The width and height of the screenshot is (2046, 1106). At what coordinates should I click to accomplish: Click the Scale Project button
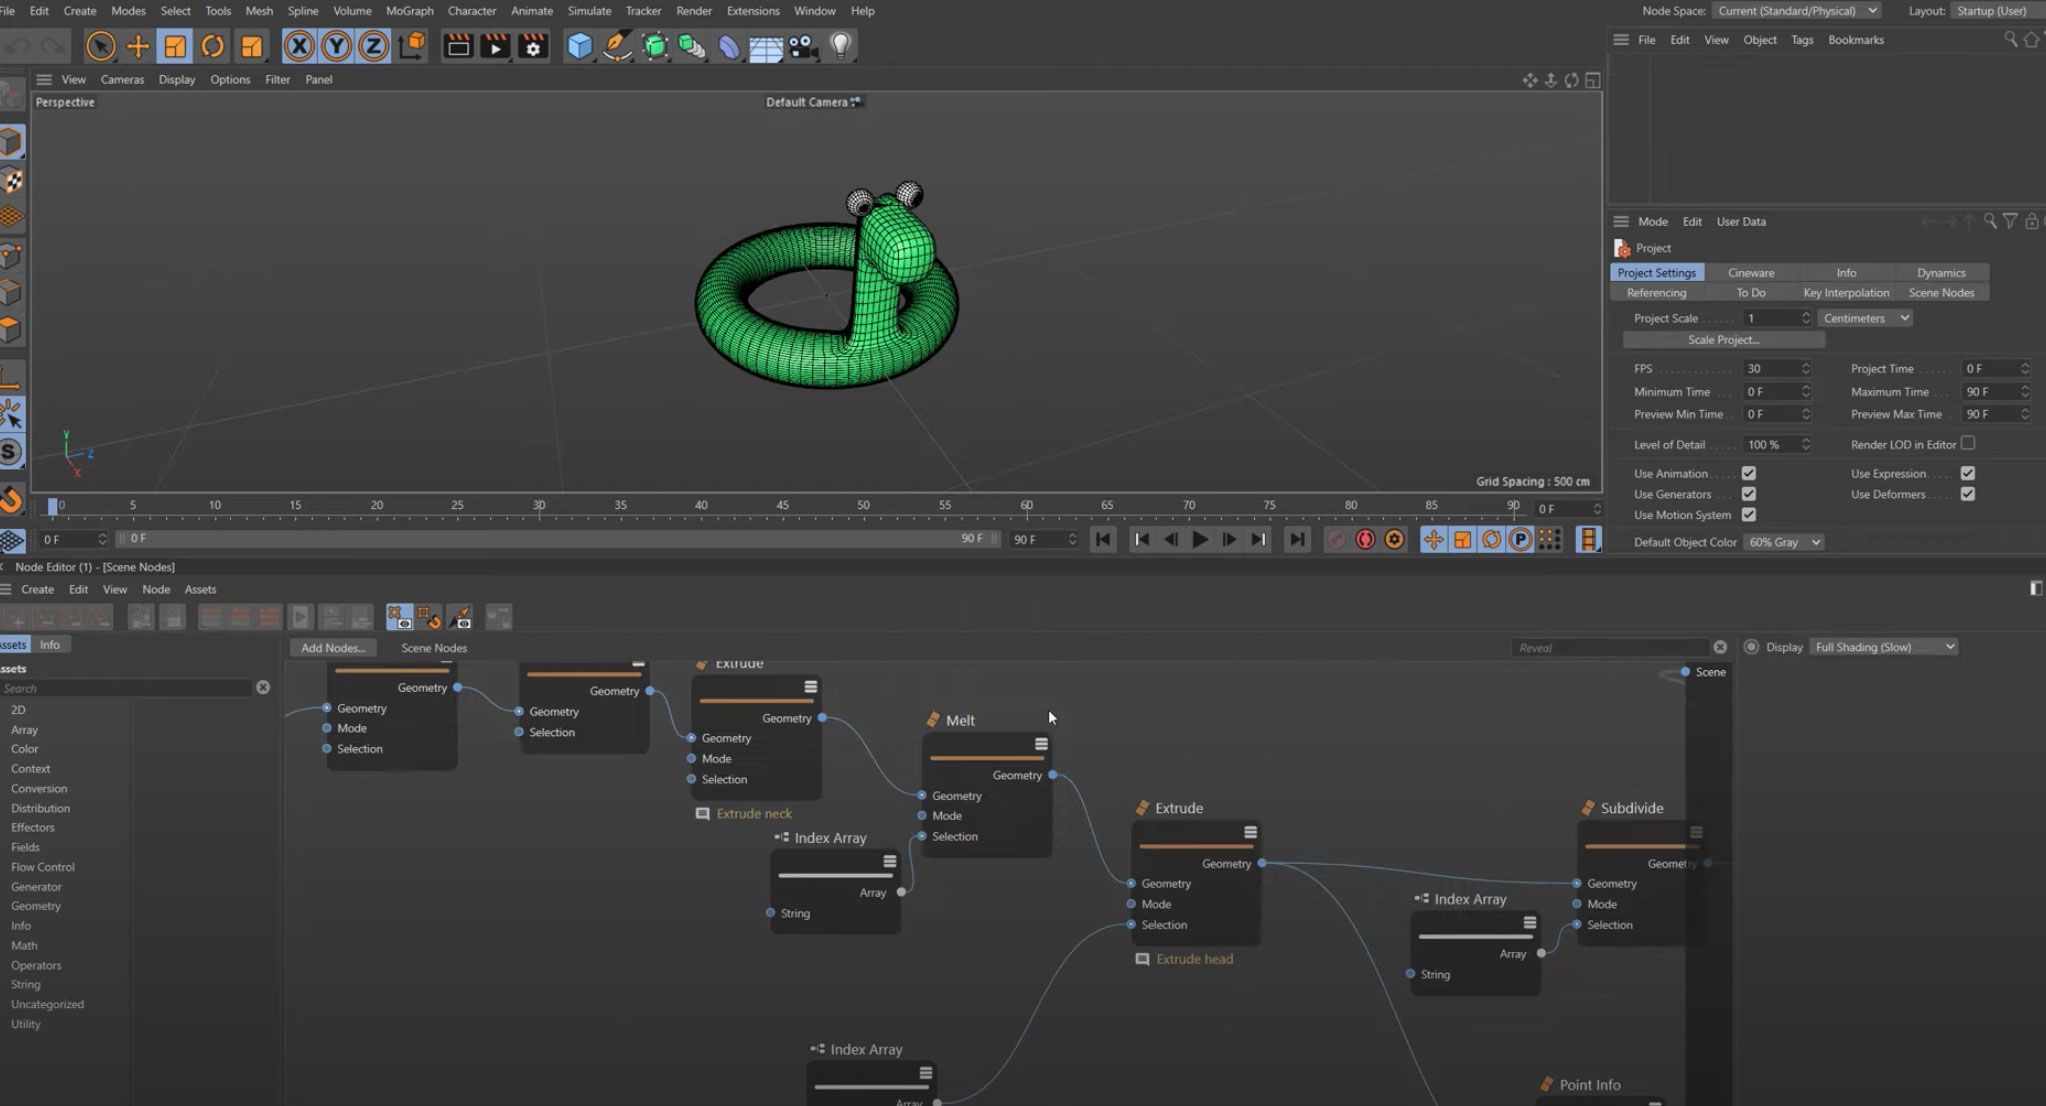point(1723,339)
